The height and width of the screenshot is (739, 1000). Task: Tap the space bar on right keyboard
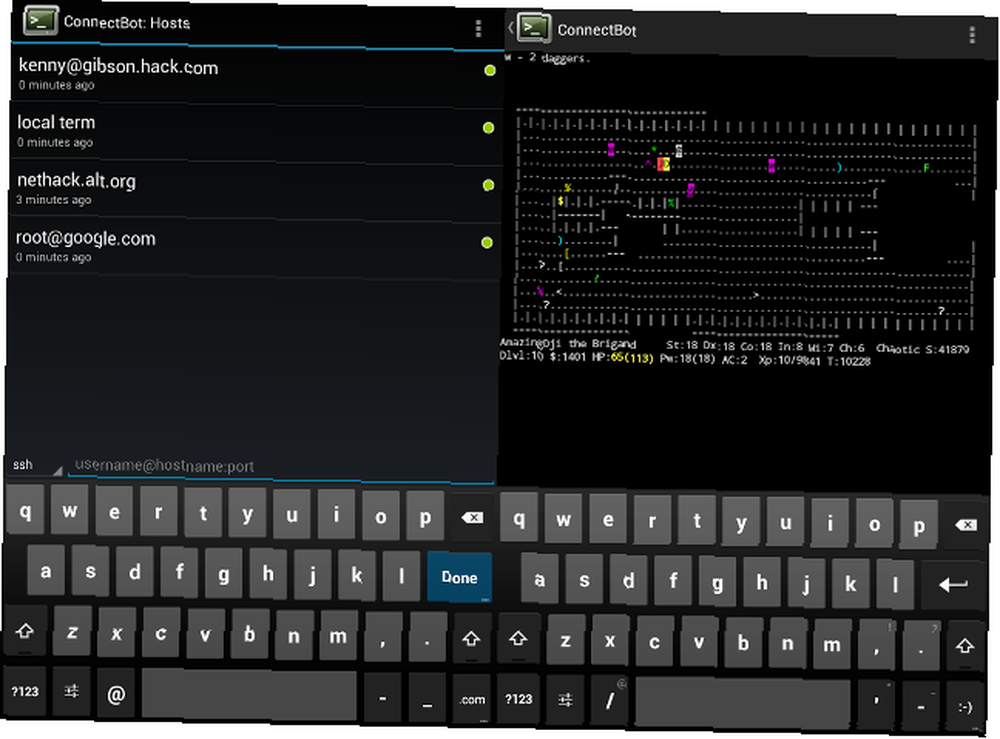point(742,704)
